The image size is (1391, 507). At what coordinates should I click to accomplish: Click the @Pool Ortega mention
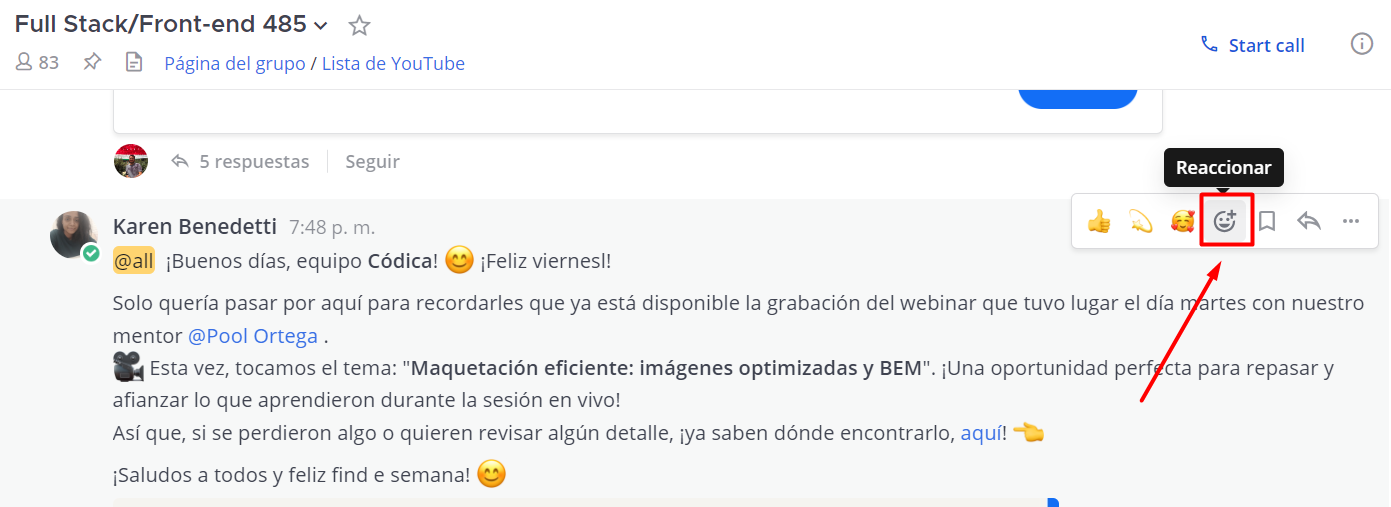(253, 335)
